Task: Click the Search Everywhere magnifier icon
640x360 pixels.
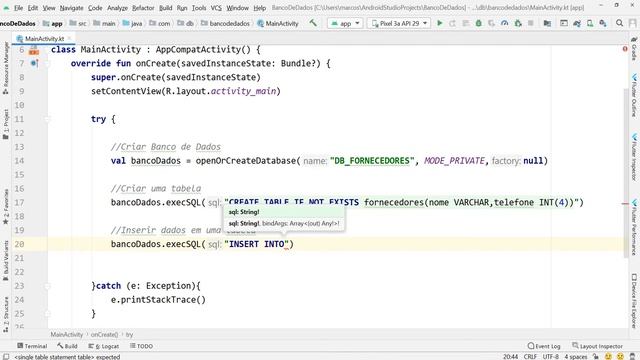Action: [x=619, y=23]
